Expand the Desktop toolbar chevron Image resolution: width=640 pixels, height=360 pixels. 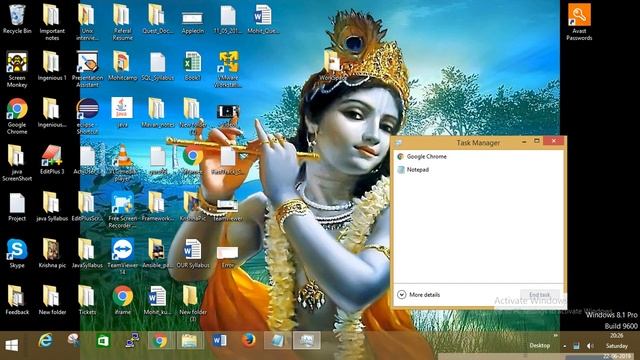(x=556, y=336)
